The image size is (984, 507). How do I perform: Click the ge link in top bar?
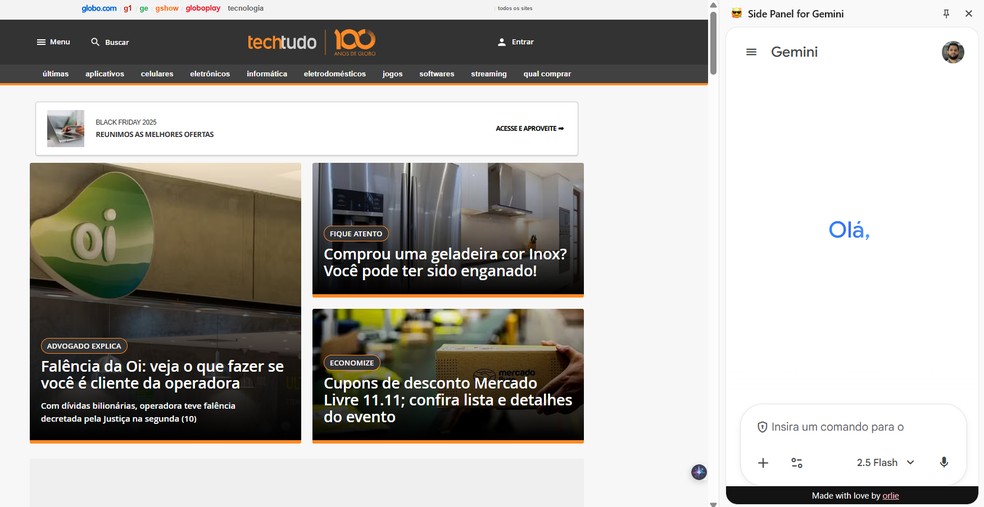(144, 8)
